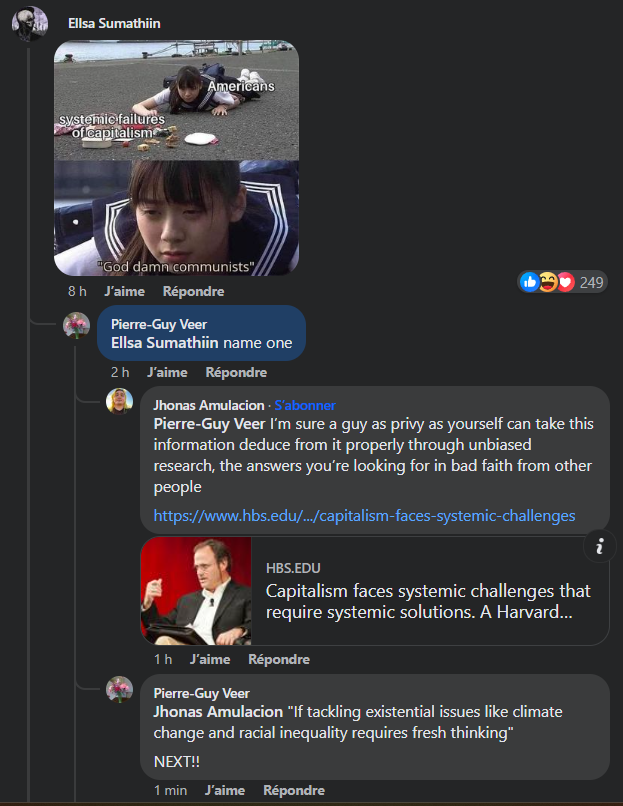Click the like thumb reaction icon

click(529, 282)
